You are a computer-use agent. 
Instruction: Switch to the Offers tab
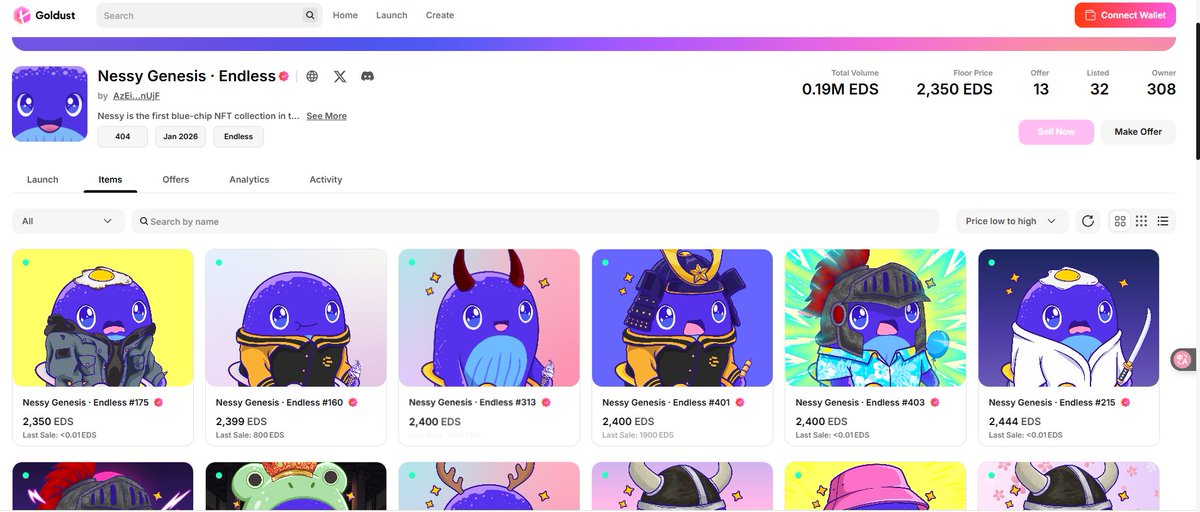176,180
